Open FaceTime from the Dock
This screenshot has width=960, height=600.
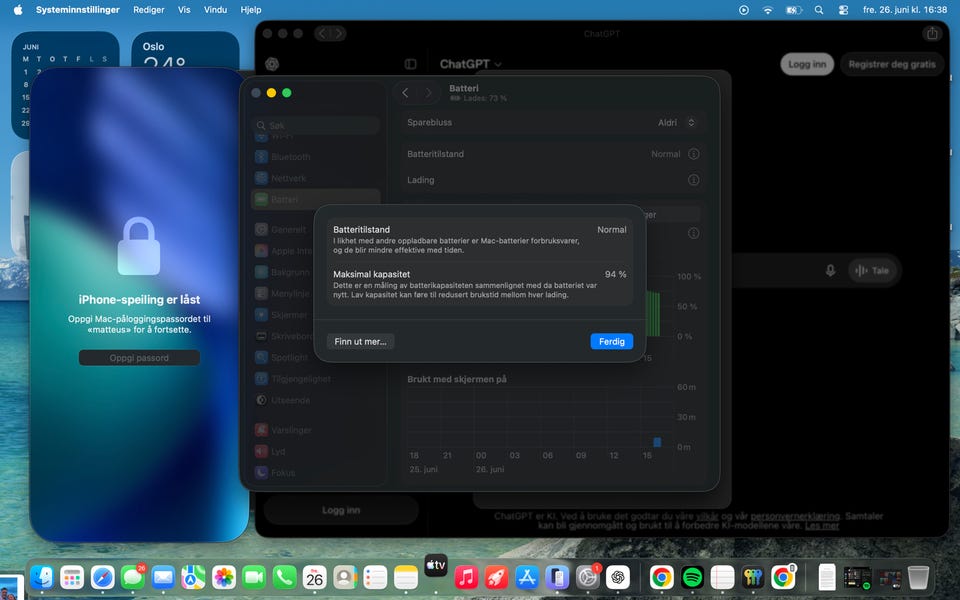coord(254,577)
